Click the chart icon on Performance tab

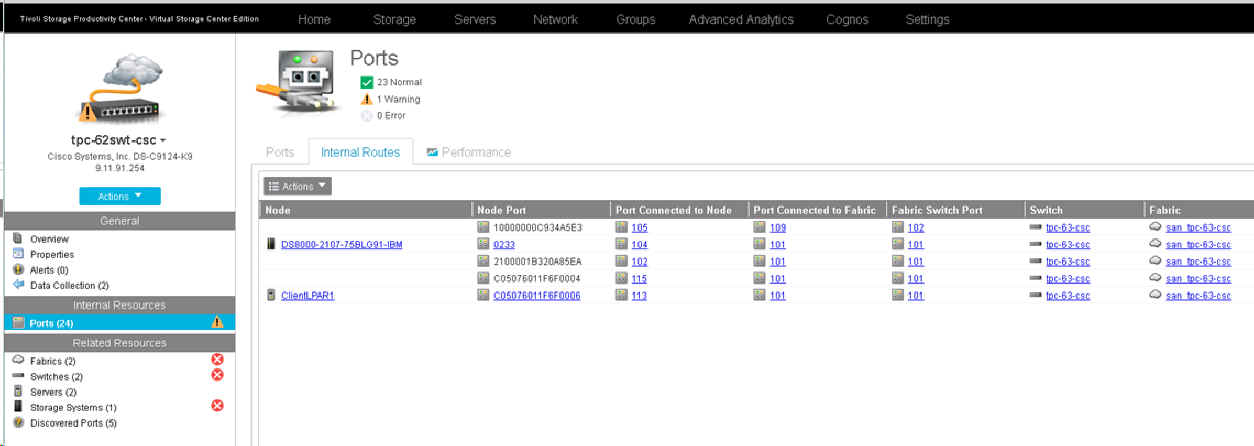pyautogui.click(x=432, y=152)
